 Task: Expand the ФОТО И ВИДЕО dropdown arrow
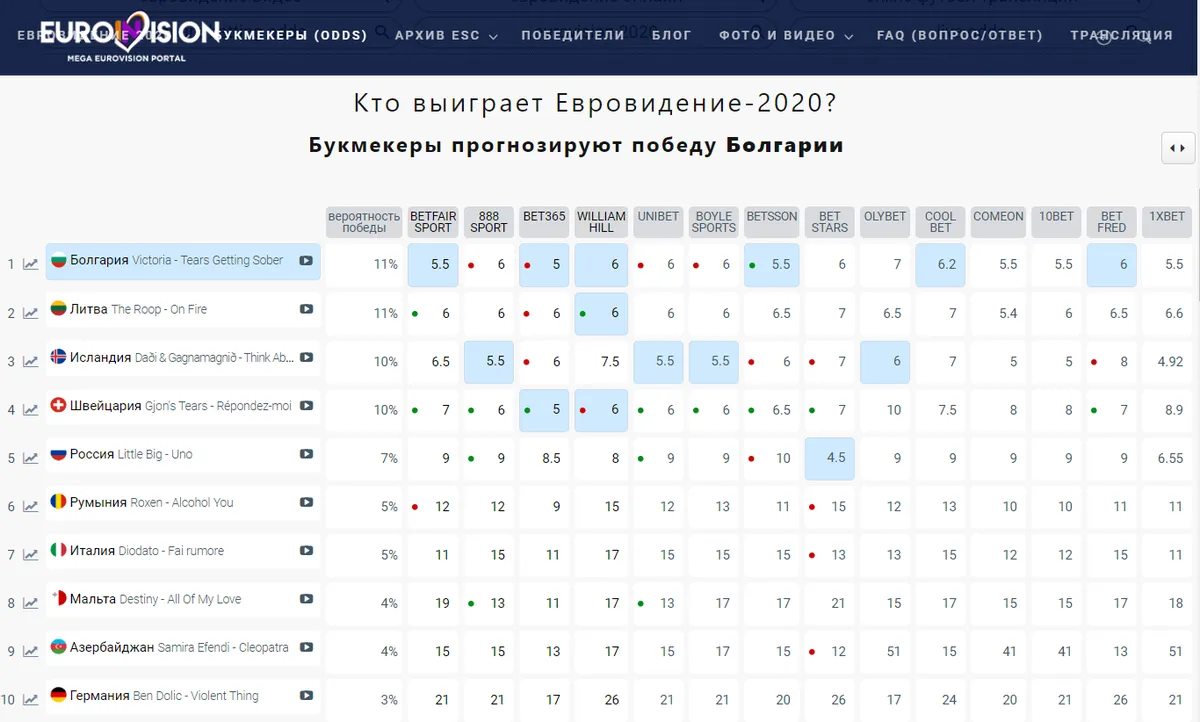pos(849,36)
